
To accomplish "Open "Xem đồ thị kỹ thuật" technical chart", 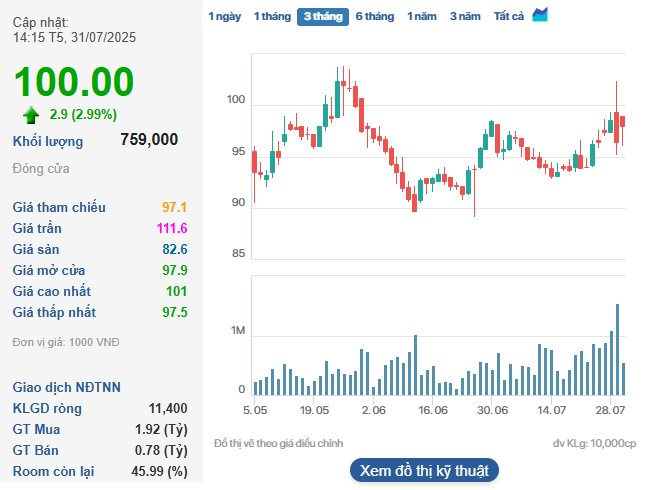I will click(424, 470).
